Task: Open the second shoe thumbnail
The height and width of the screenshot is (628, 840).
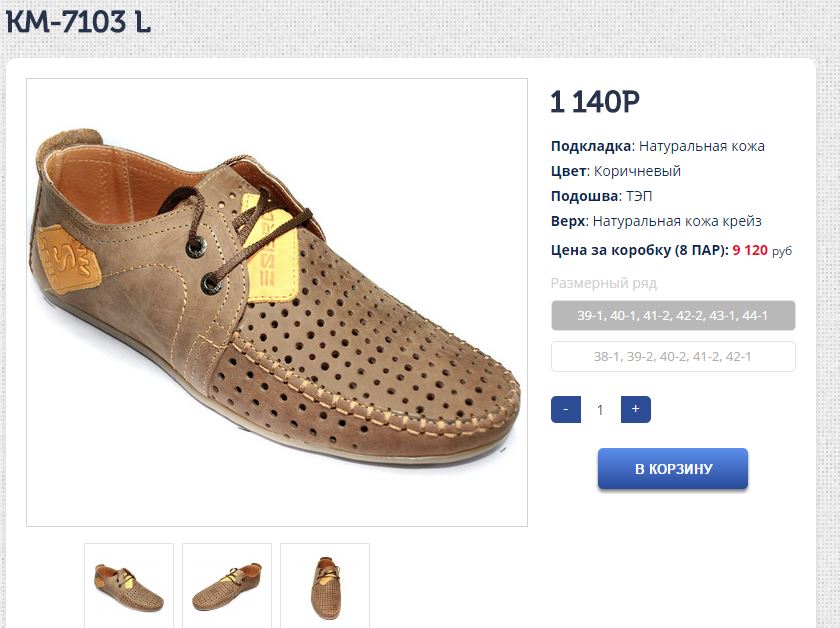Action: coord(227,586)
